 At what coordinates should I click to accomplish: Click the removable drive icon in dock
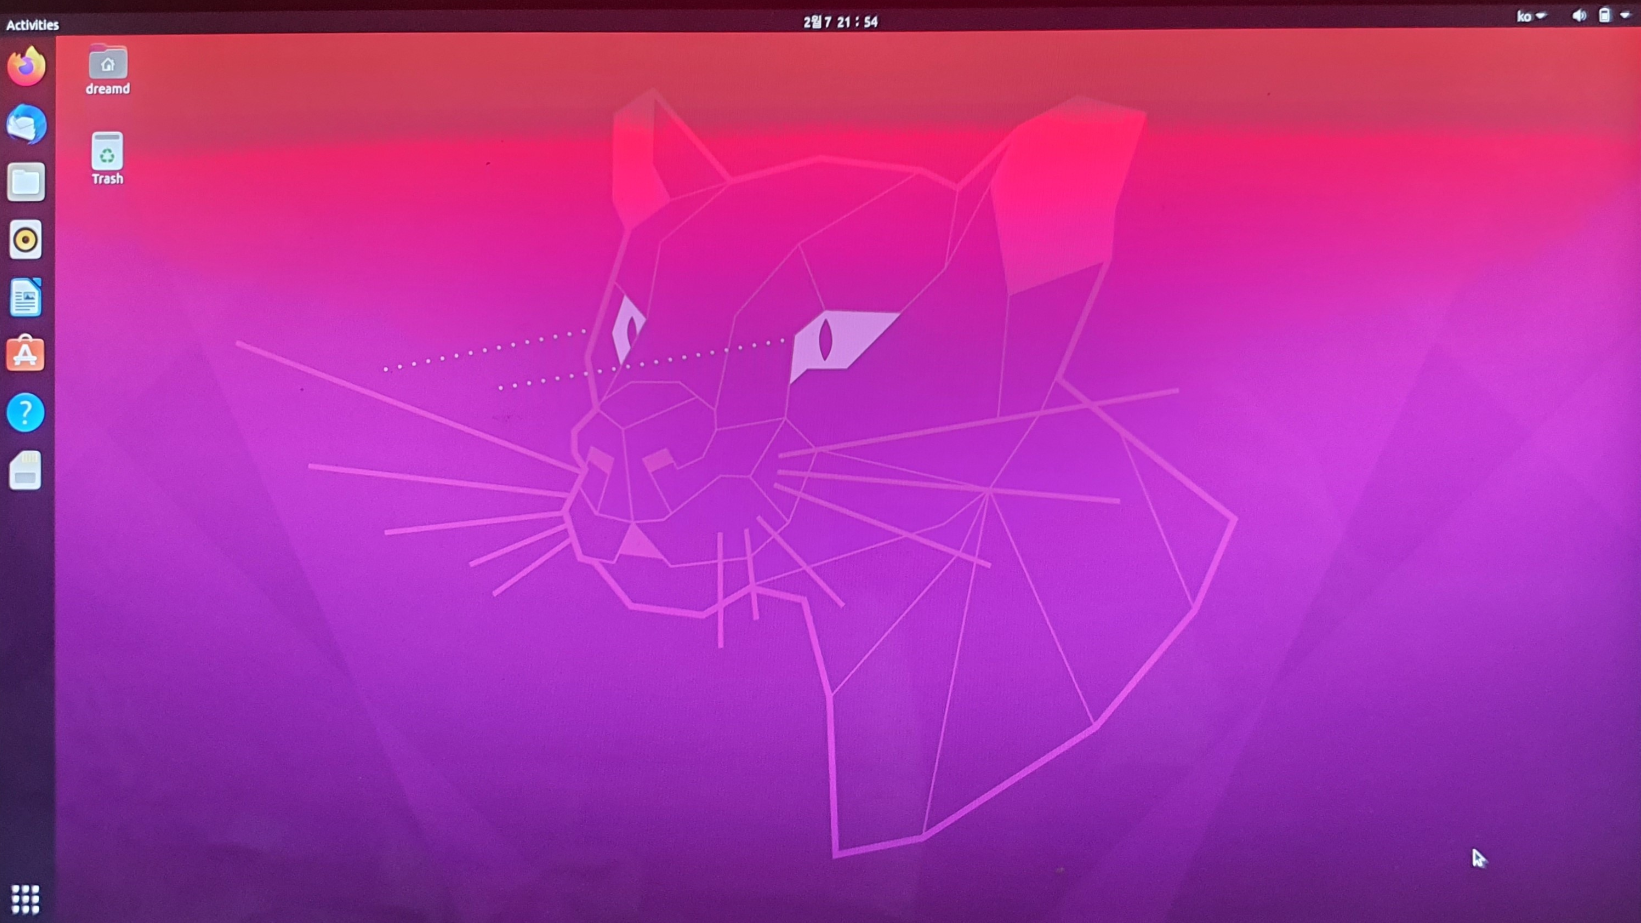(x=26, y=470)
